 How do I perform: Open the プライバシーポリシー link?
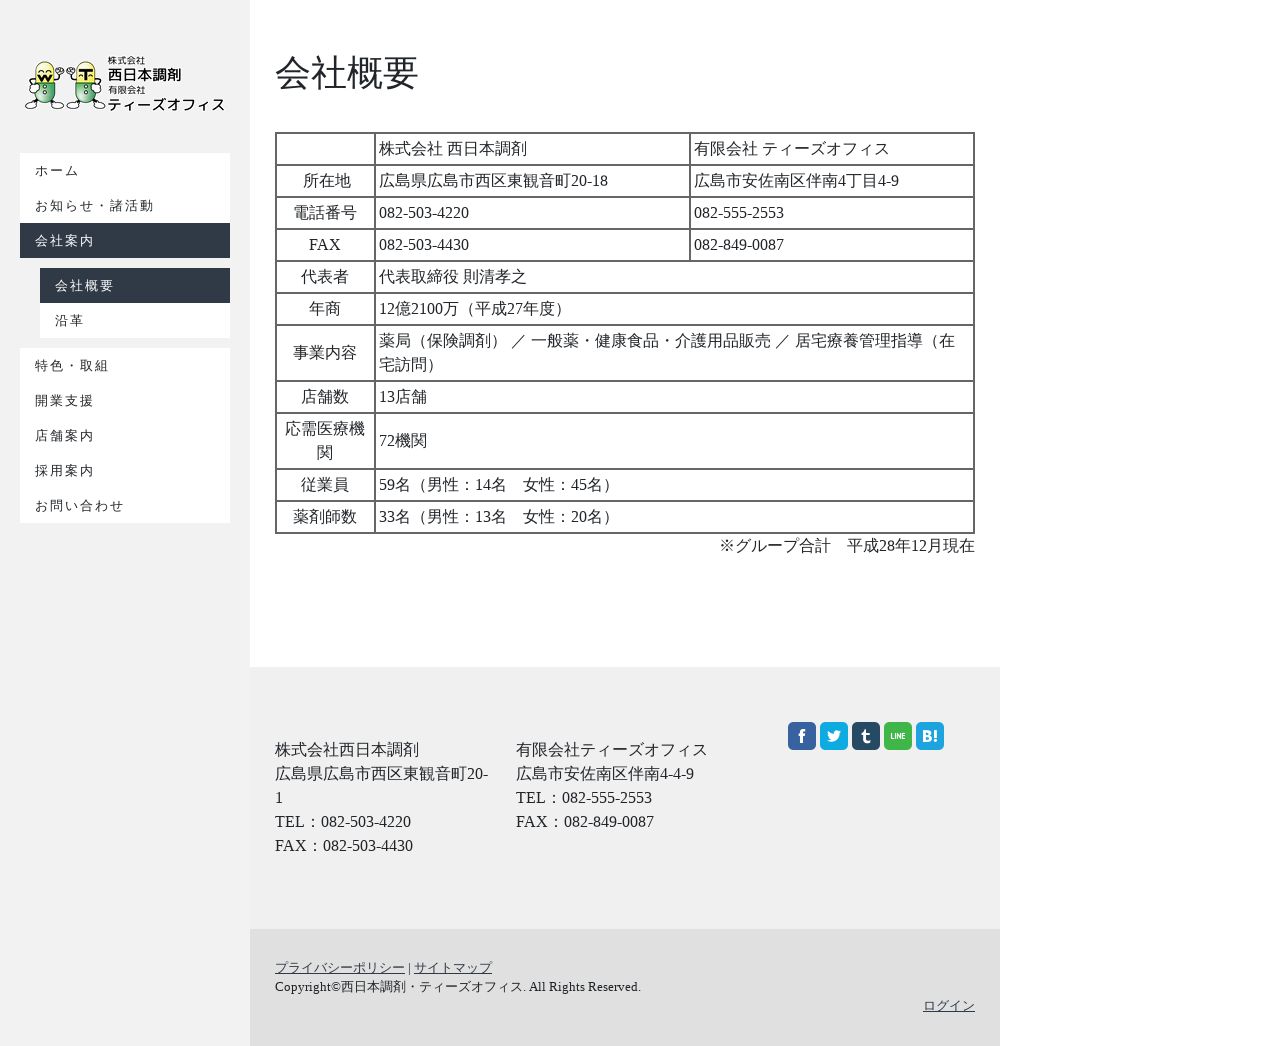(x=340, y=968)
